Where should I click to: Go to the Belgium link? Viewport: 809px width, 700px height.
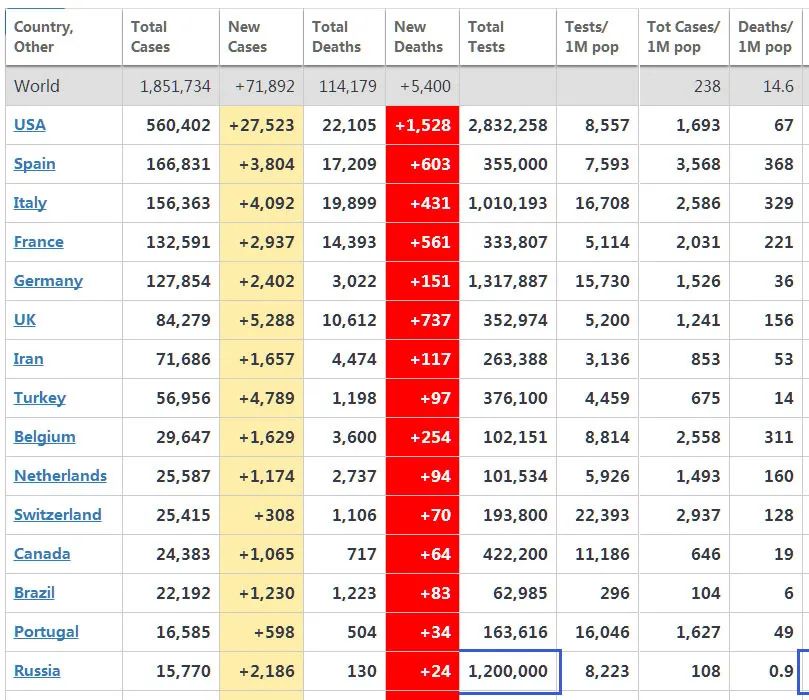tap(45, 437)
